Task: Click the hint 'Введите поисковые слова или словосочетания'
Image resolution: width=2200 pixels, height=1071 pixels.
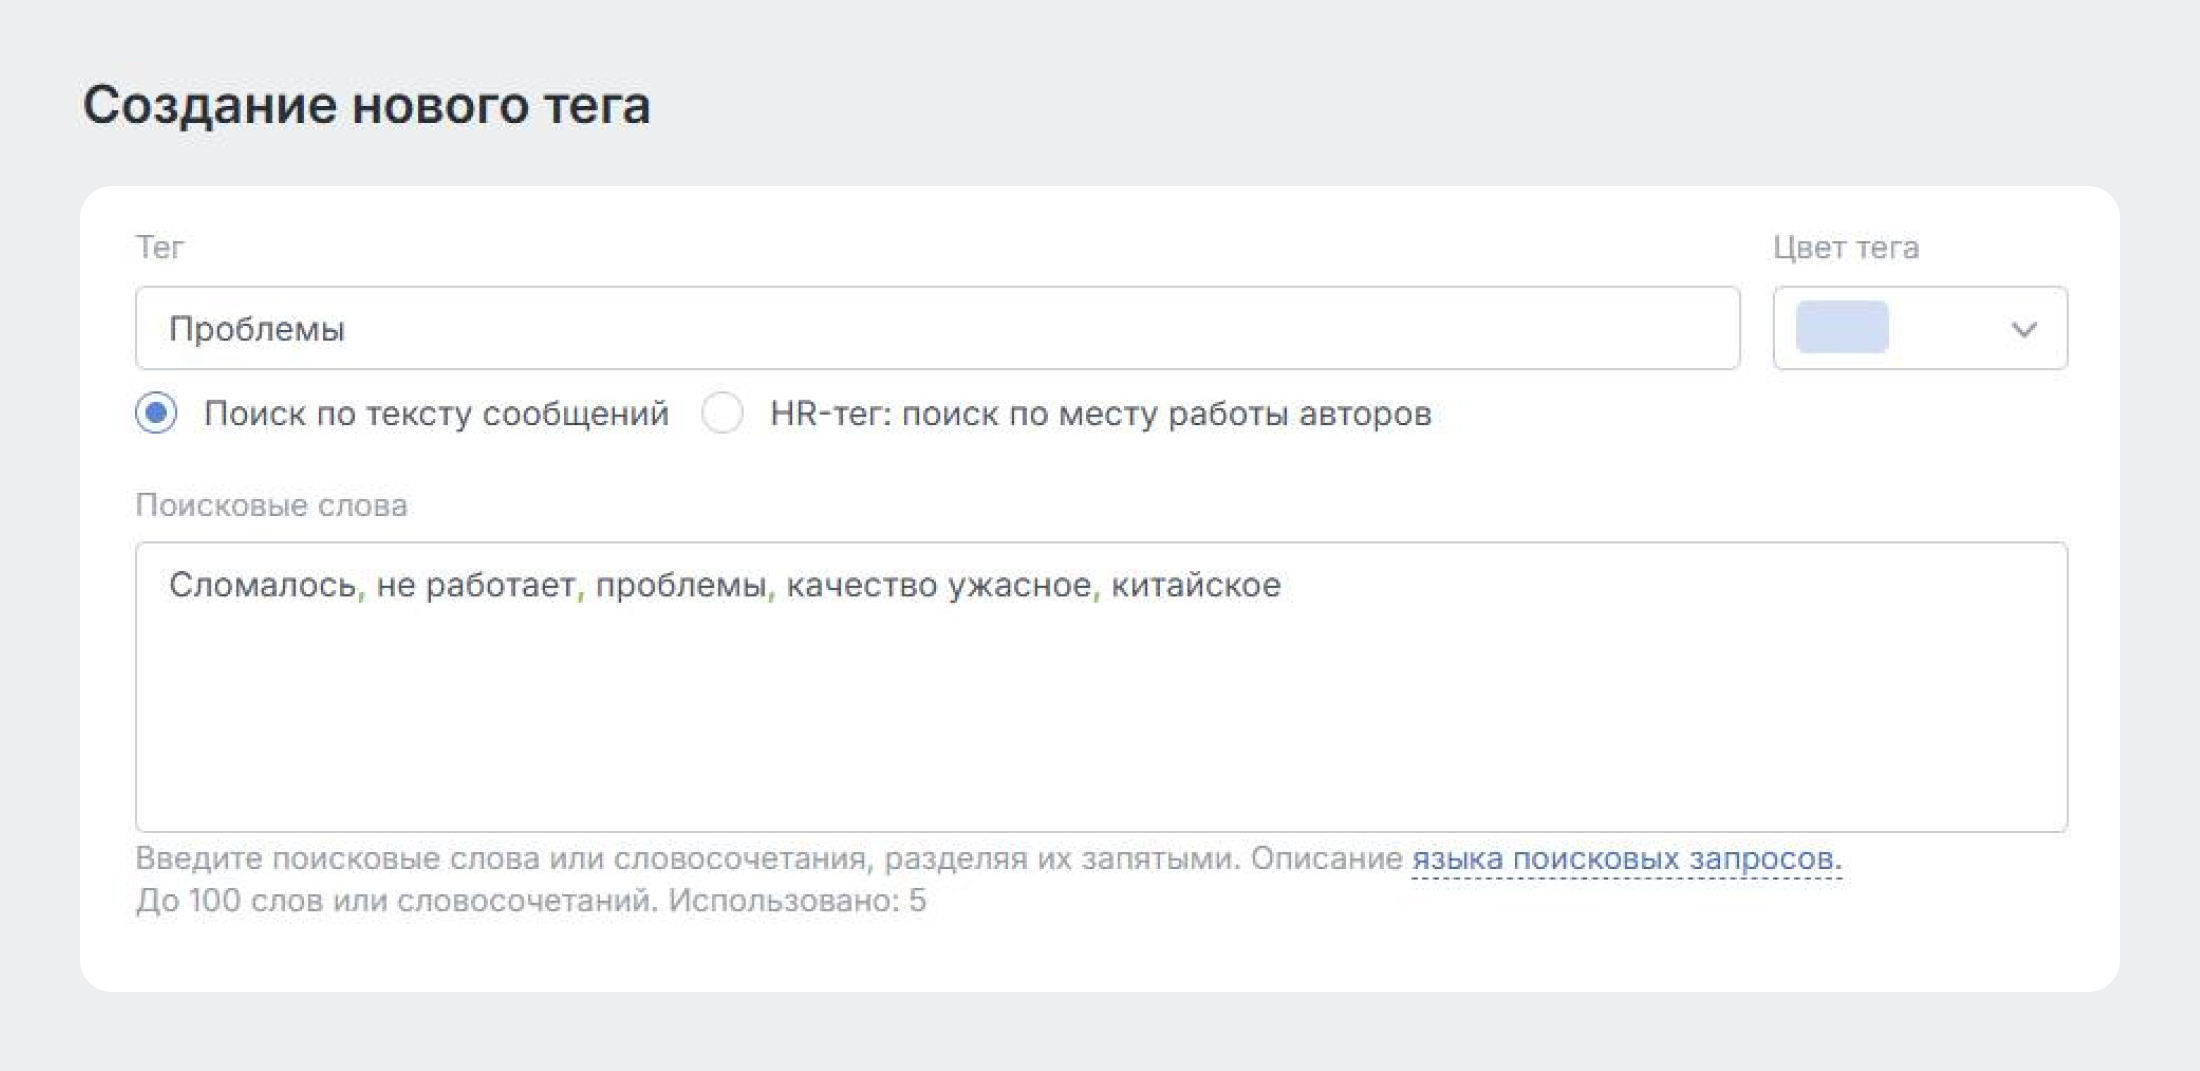Action: [x=500, y=859]
